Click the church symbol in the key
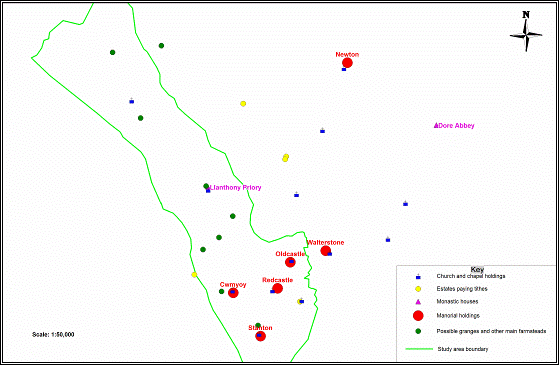This screenshot has height=365, width=559. [418, 277]
